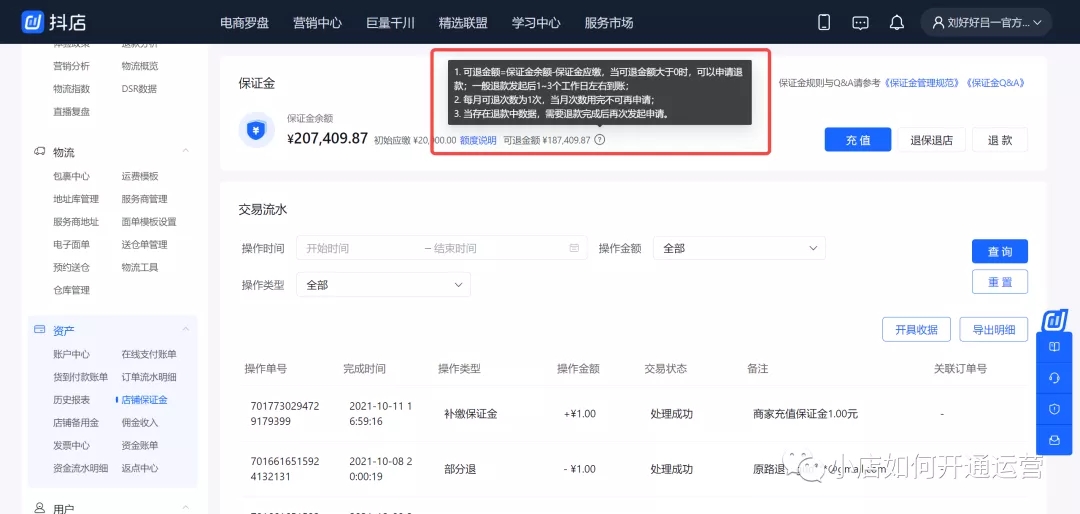Expand the account name dropdown

pyautogui.click(x=986, y=22)
